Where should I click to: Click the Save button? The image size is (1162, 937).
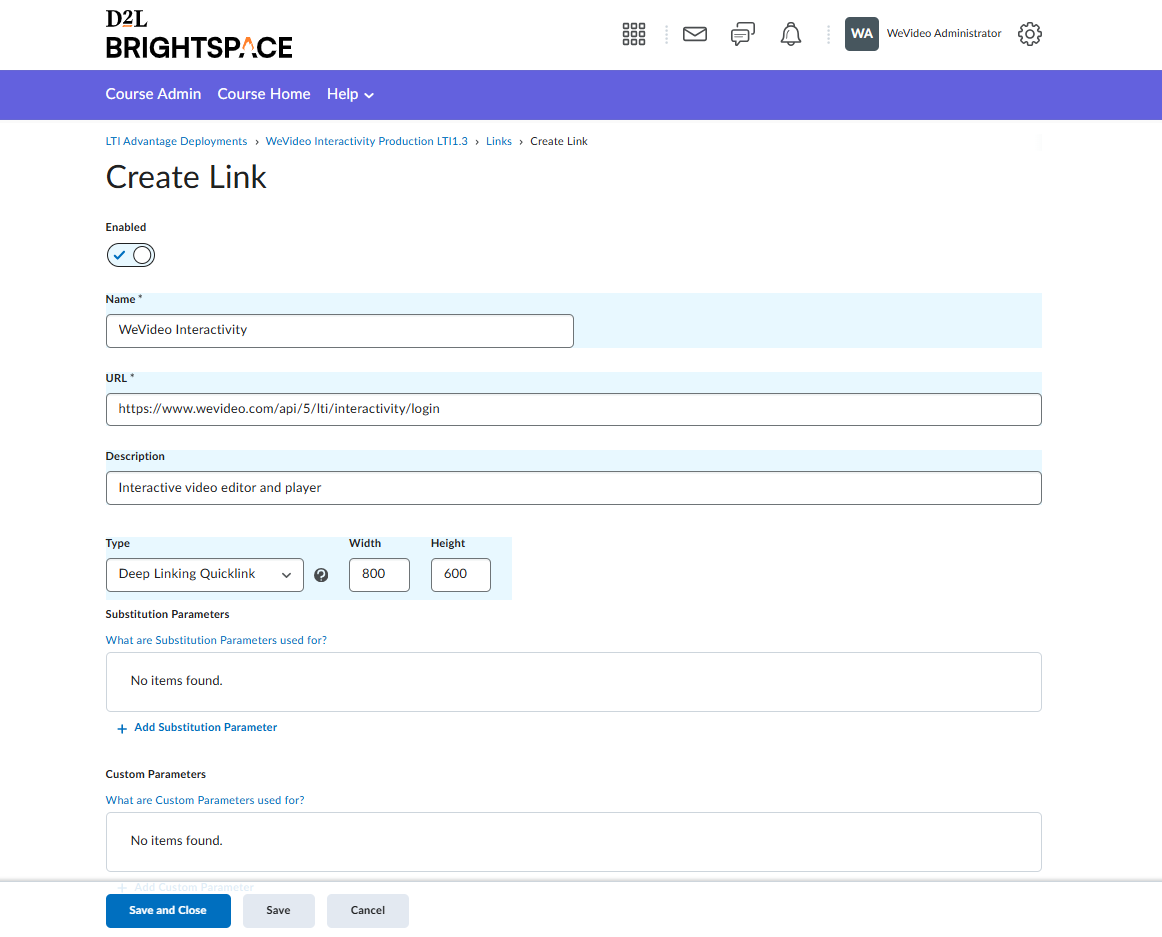tap(279, 911)
